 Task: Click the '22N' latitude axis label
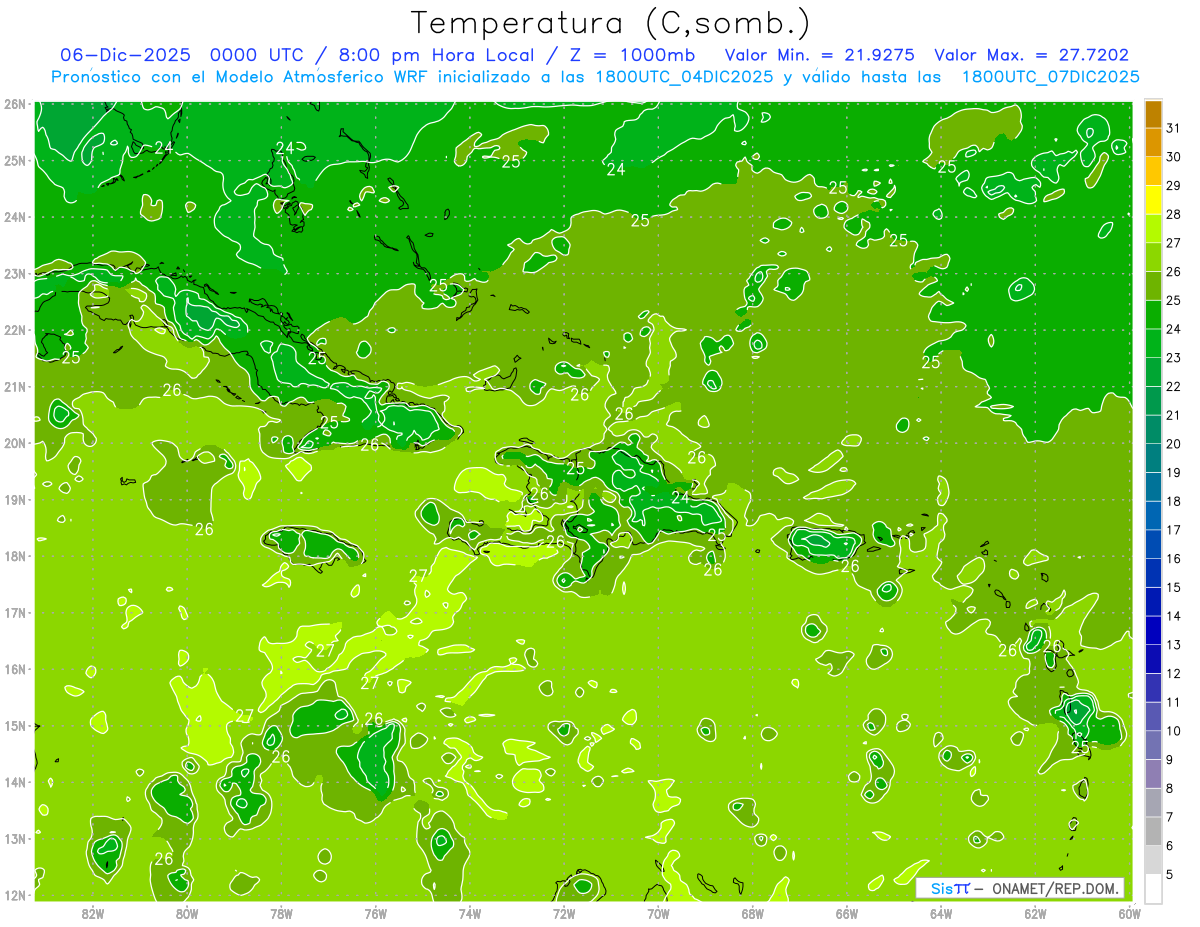coord(15,330)
